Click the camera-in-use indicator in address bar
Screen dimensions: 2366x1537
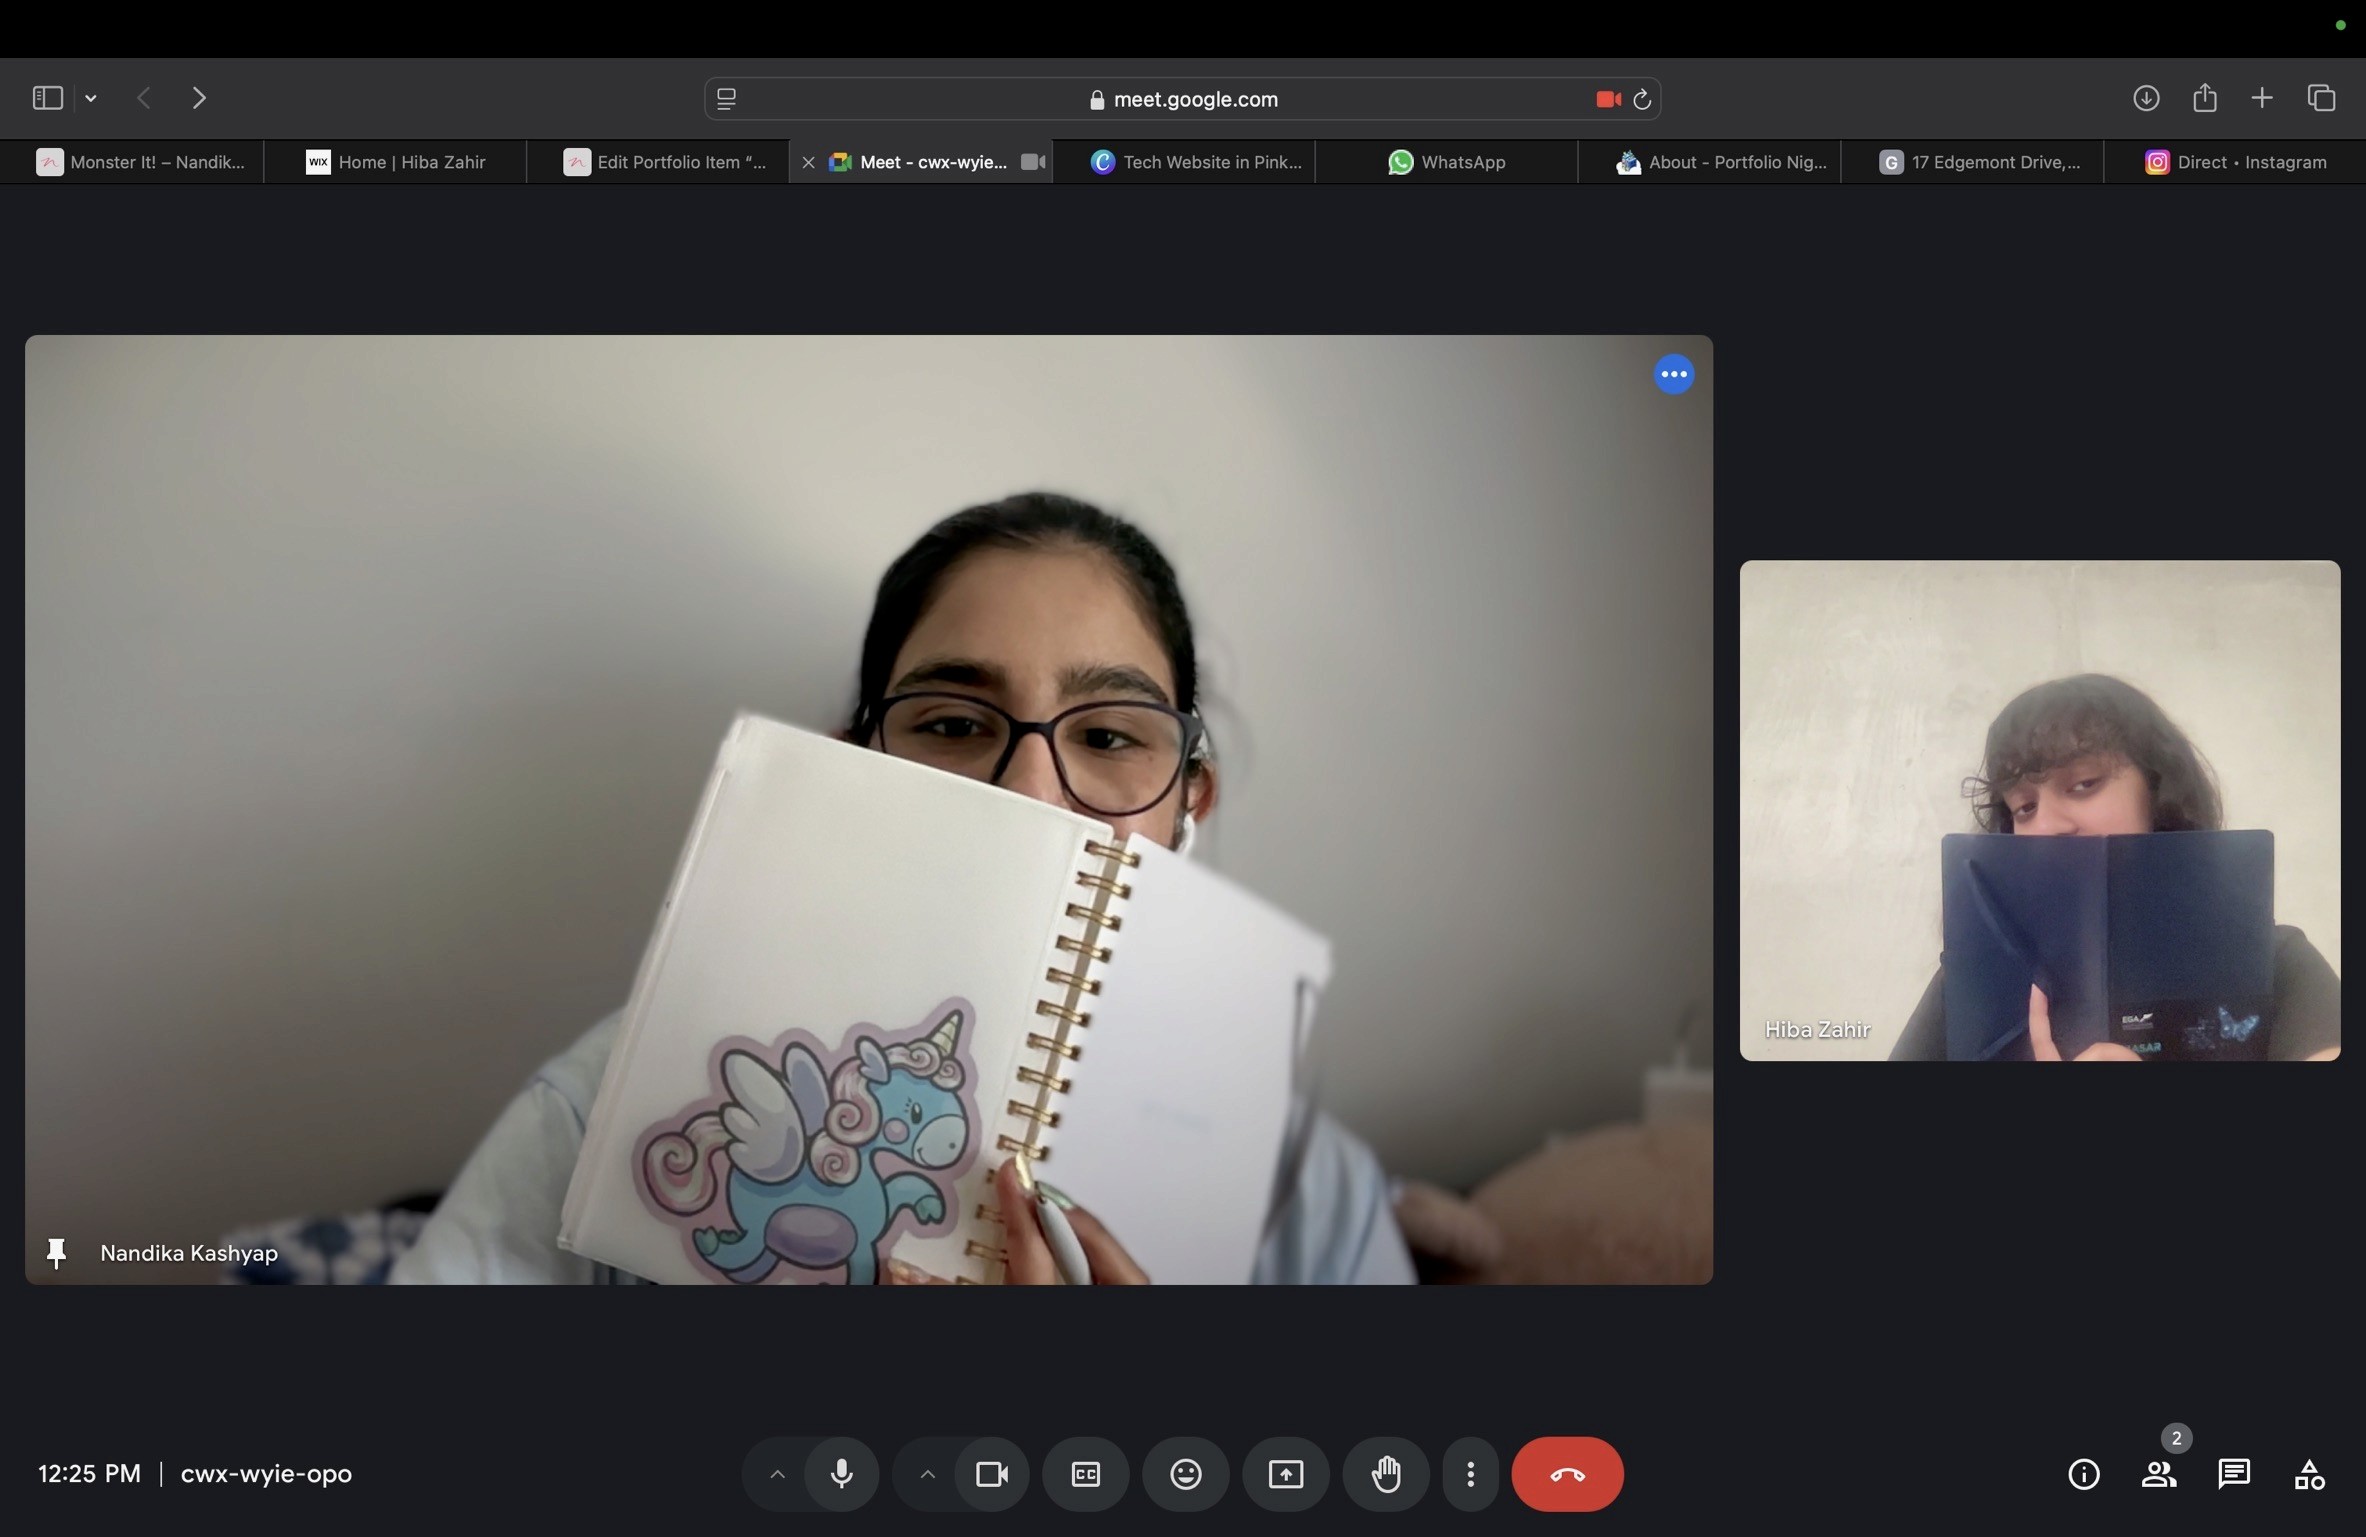(x=1608, y=99)
